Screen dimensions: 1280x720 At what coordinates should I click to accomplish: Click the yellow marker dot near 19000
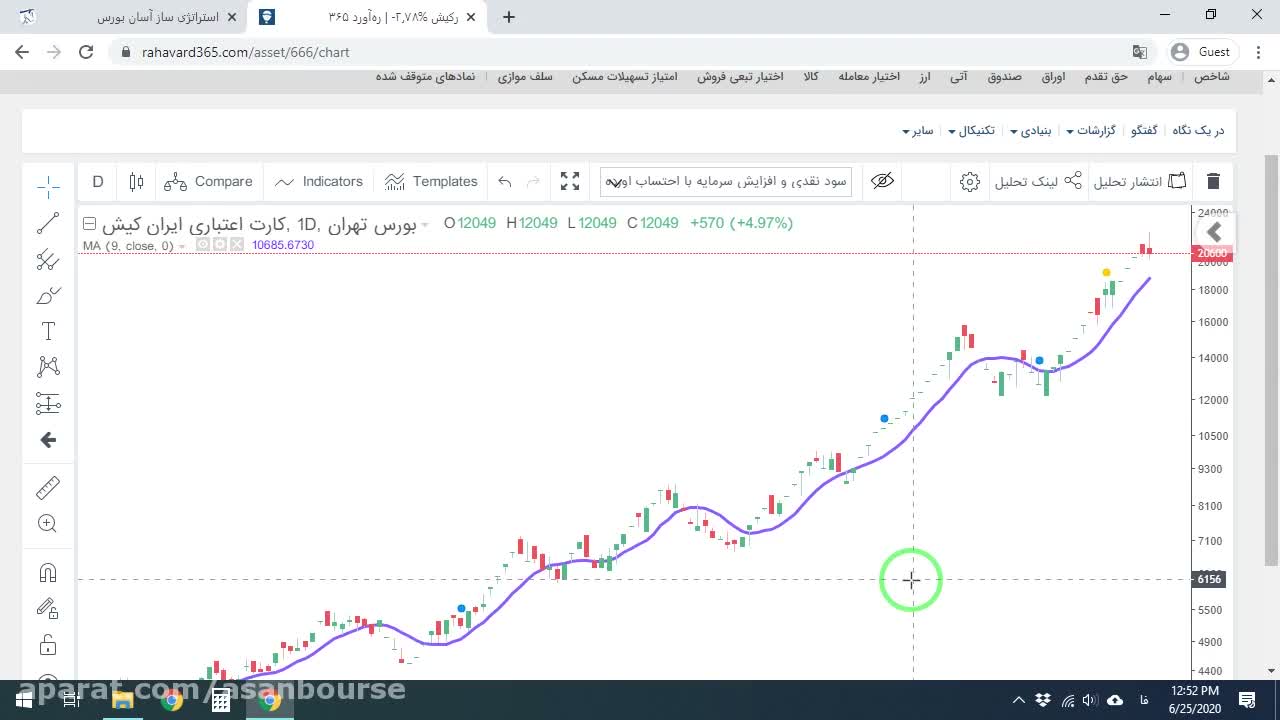(x=1106, y=272)
